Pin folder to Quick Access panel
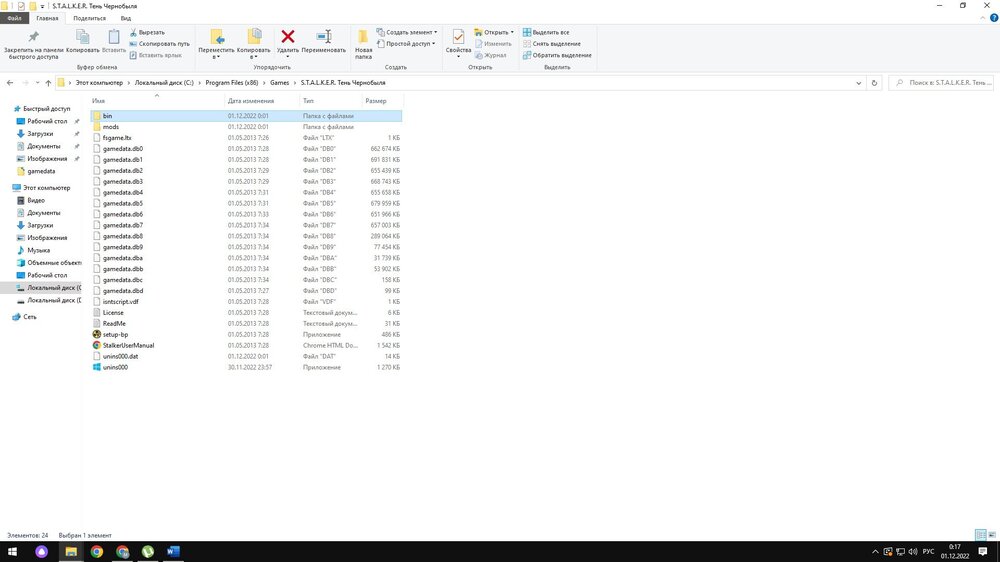The width and height of the screenshot is (1000, 562). pos(32,38)
